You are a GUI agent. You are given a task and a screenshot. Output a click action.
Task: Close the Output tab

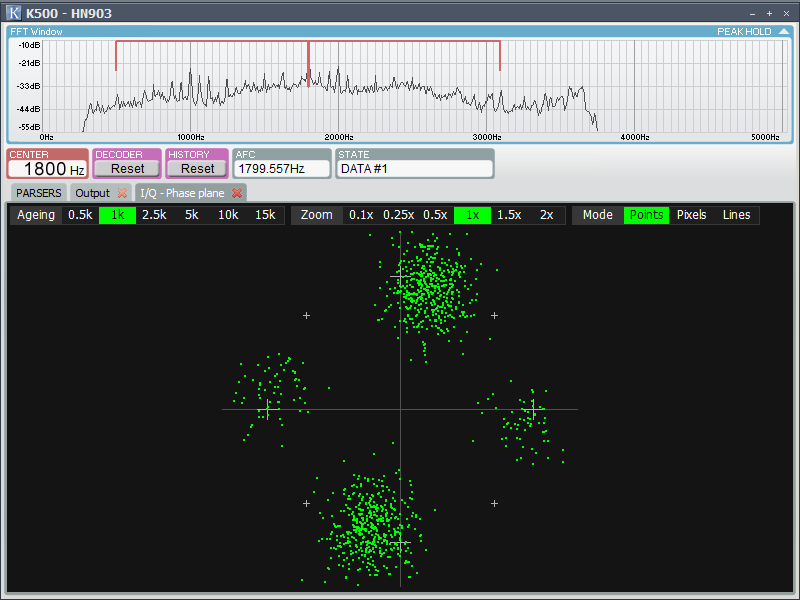122,192
